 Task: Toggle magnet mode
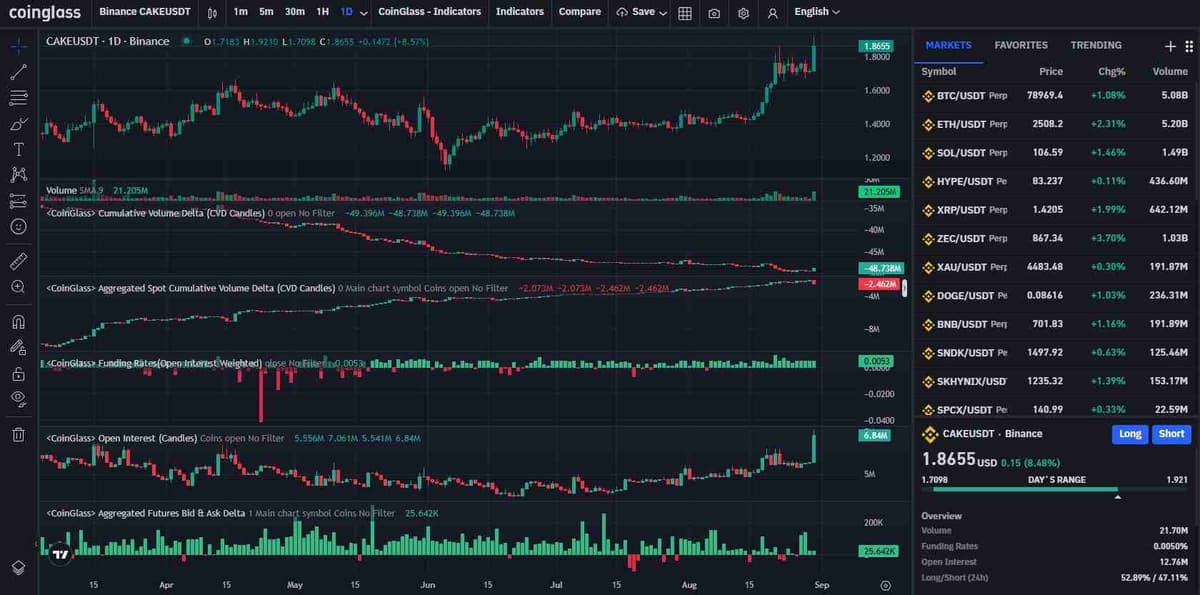pyautogui.click(x=18, y=322)
